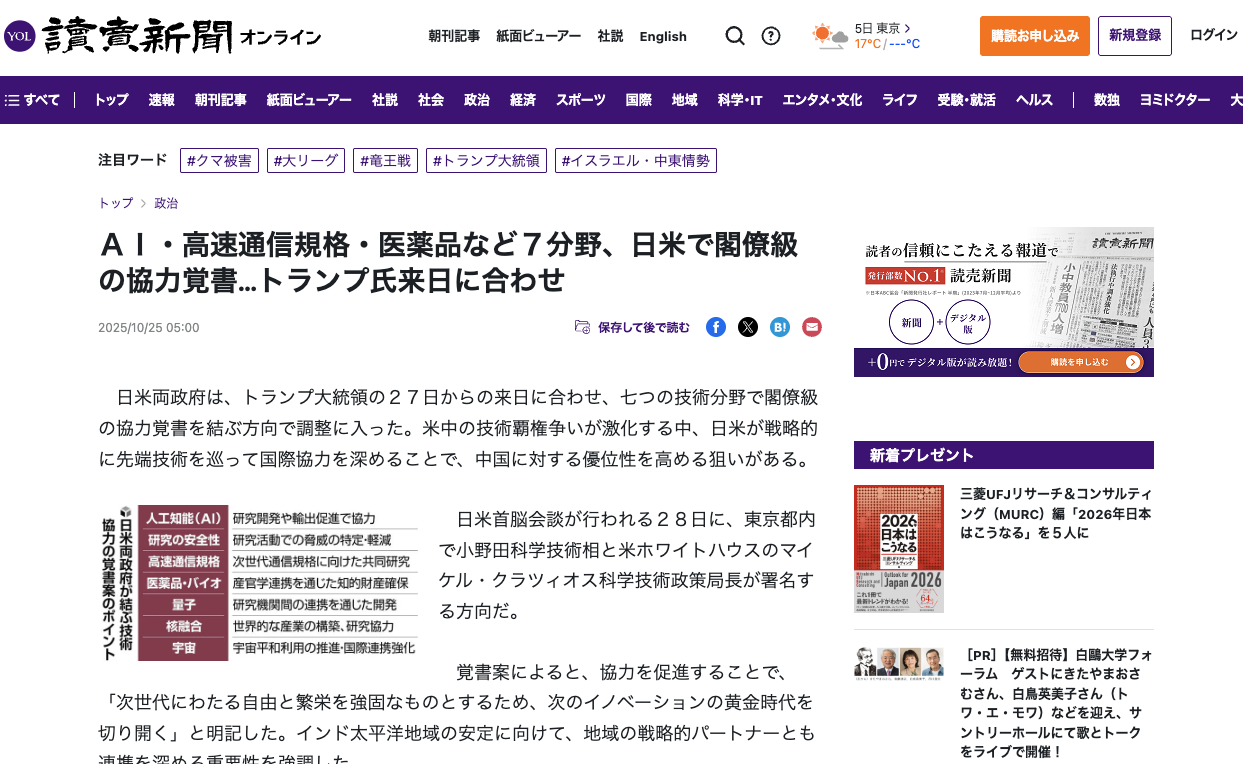Share article by email icon

point(812,327)
